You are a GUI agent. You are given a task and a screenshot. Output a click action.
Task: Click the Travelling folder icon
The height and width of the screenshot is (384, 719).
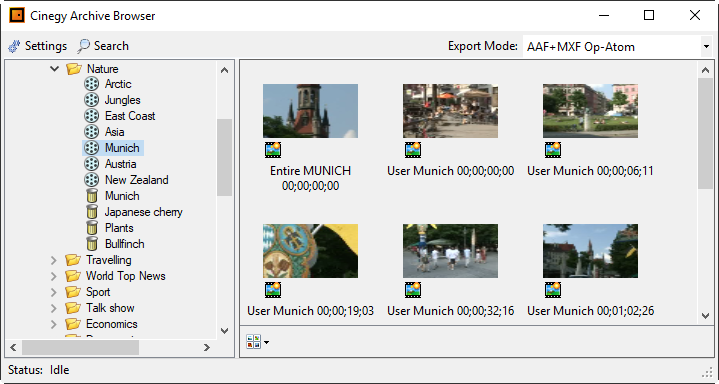pos(73,260)
